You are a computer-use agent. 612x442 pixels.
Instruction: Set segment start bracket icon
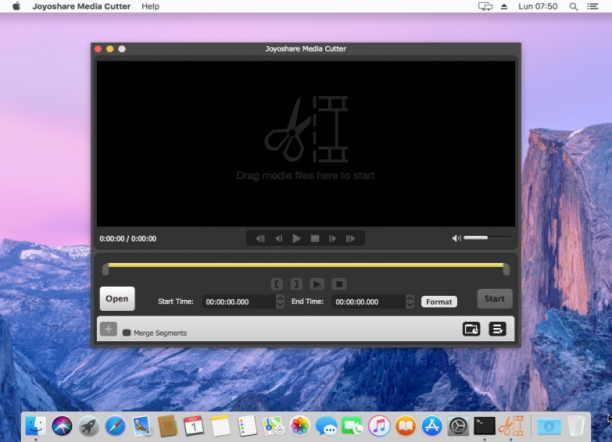point(277,284)
